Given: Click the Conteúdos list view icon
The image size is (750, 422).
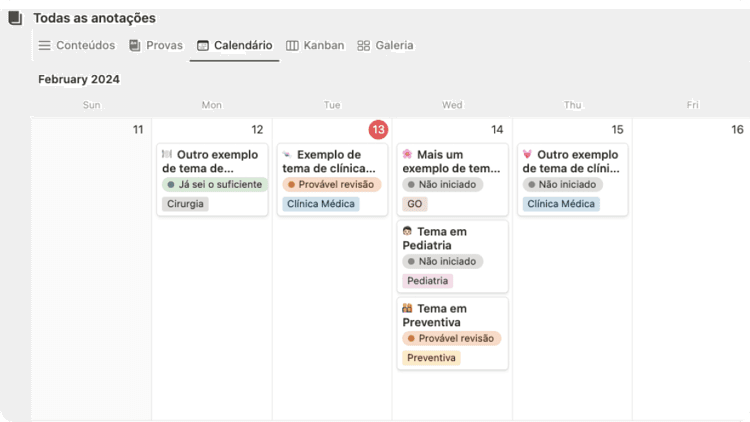Looking at the screenshot, I should click(44, 45).
